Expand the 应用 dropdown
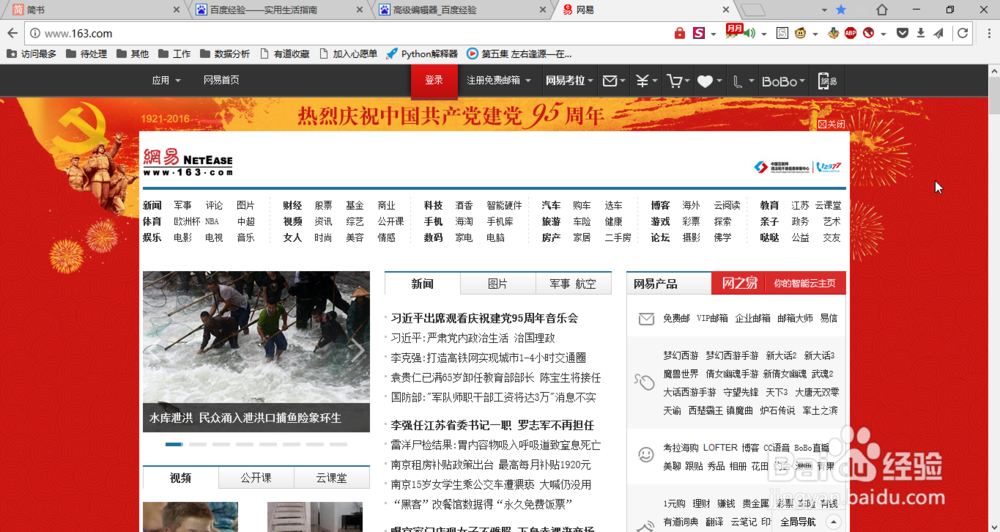 pos(166,80)
